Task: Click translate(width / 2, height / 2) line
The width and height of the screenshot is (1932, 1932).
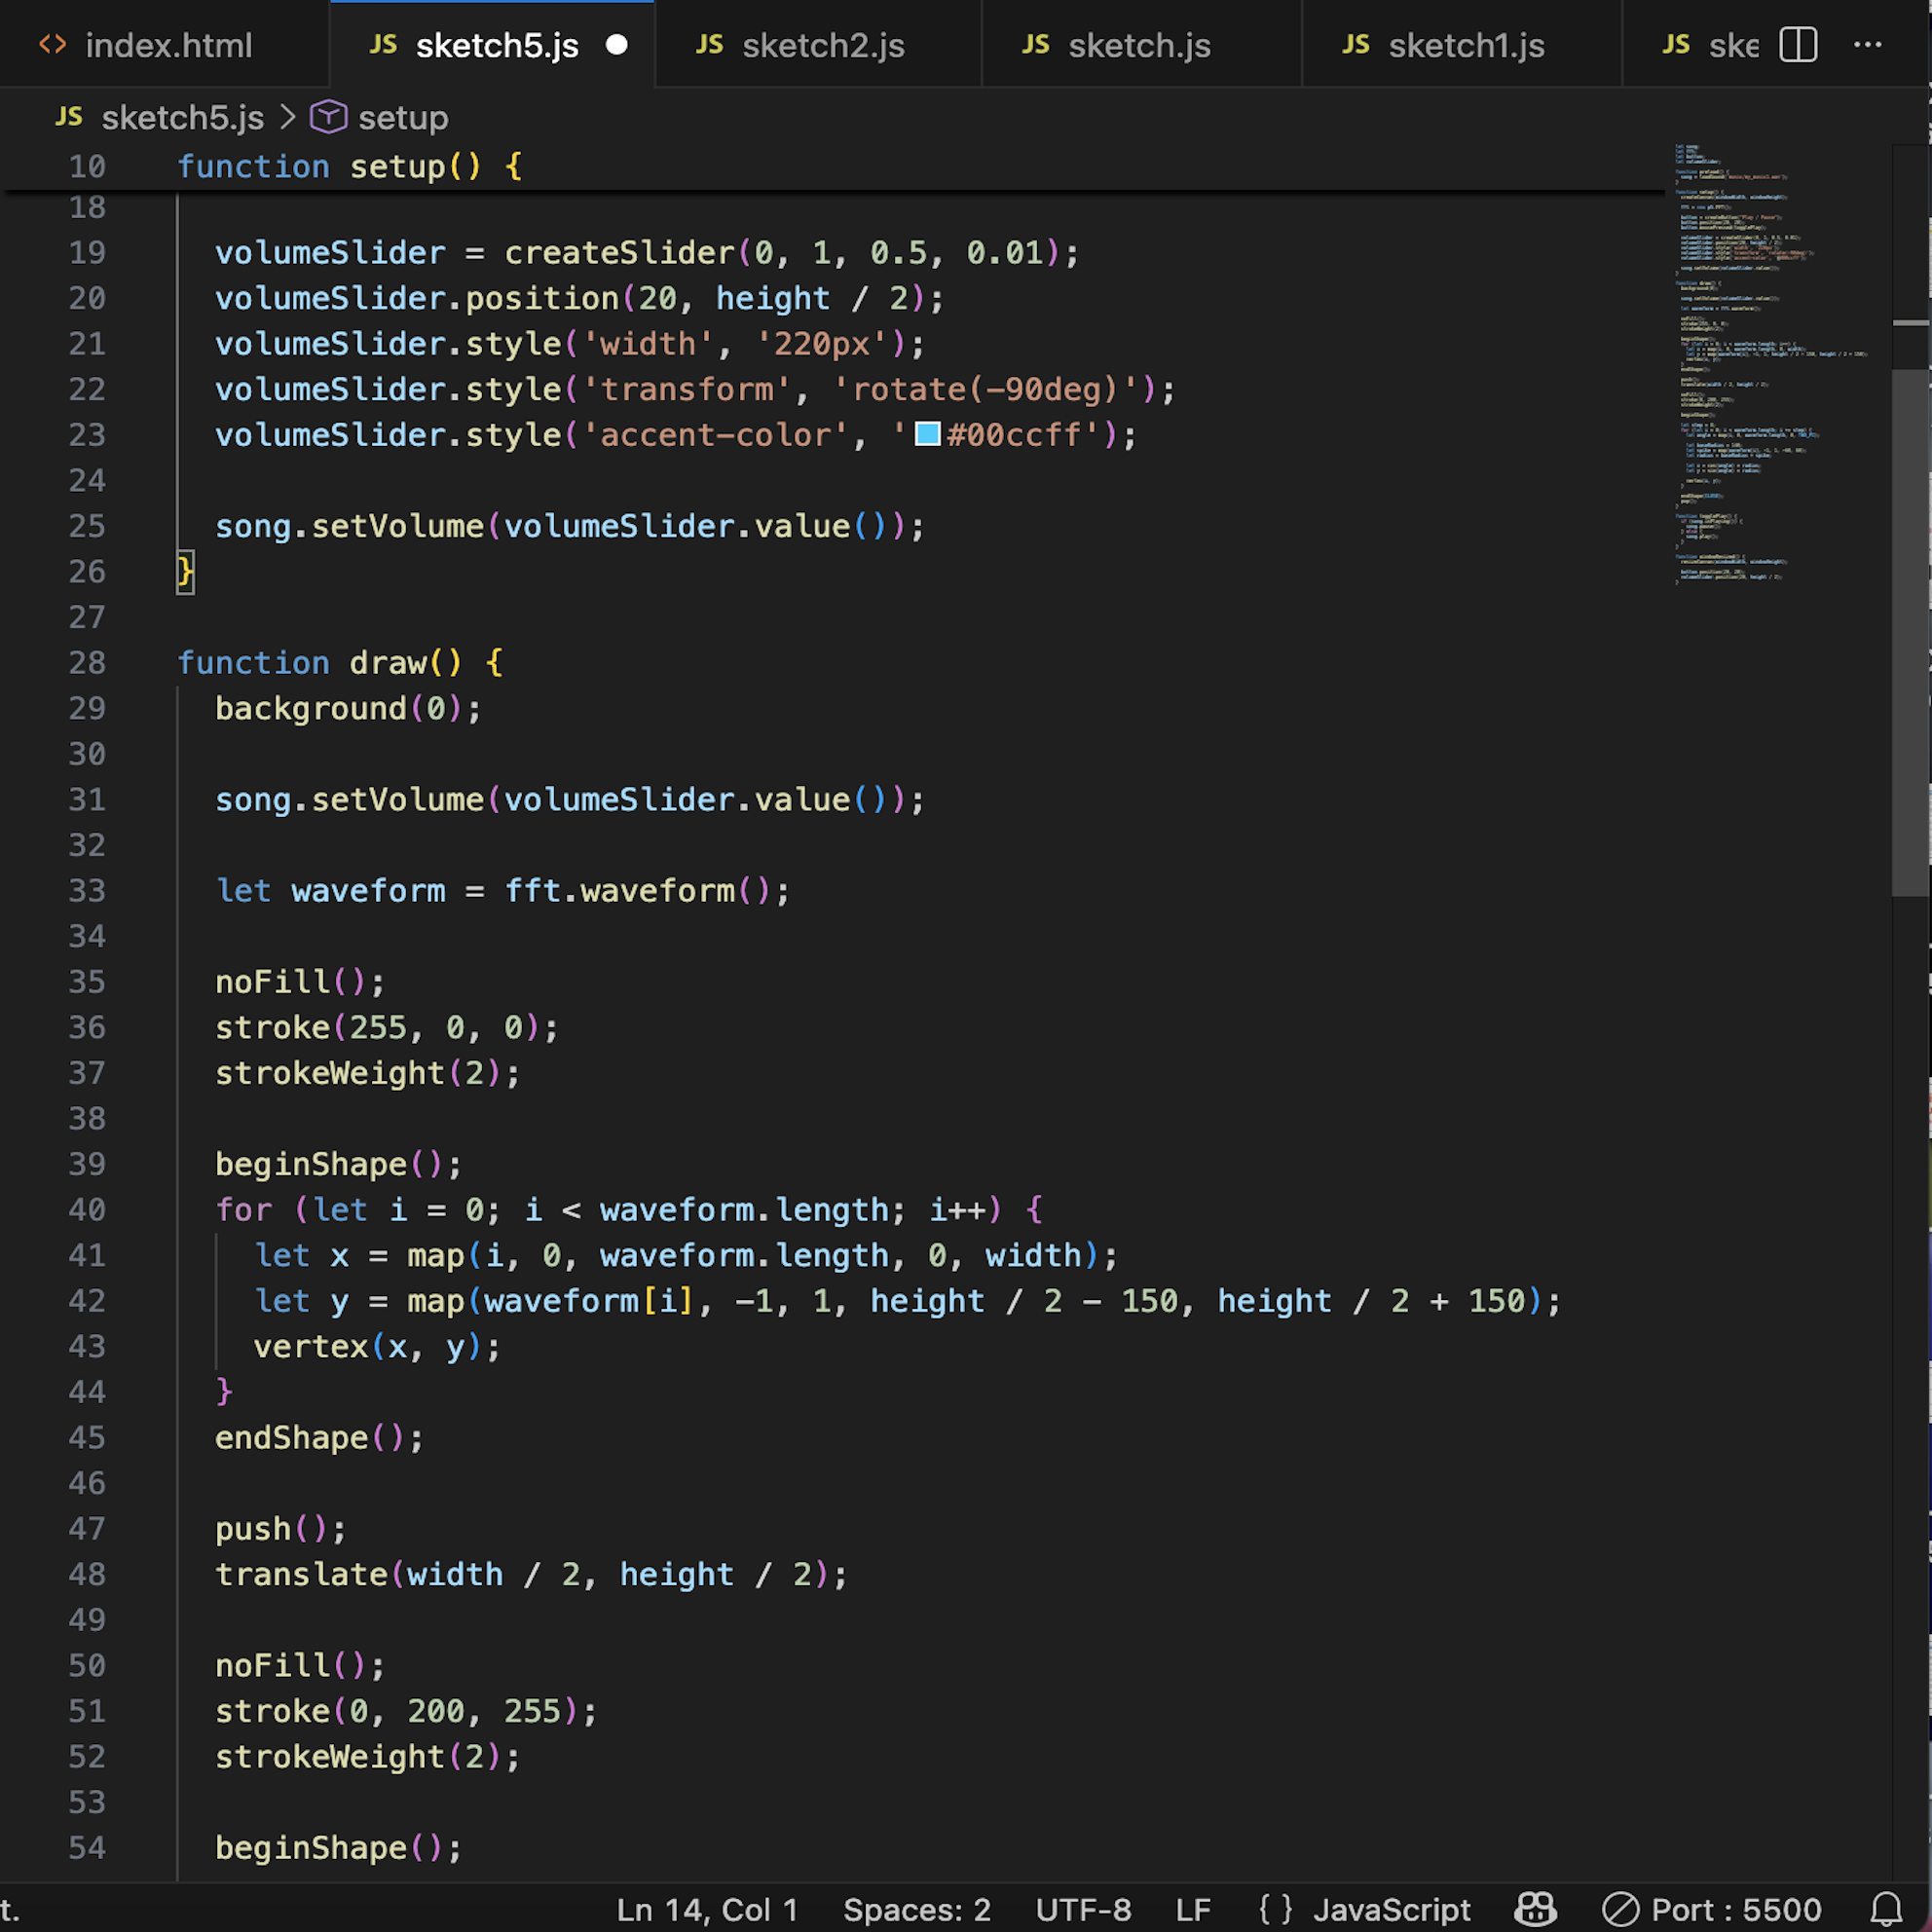Action: click(531, 1574)
